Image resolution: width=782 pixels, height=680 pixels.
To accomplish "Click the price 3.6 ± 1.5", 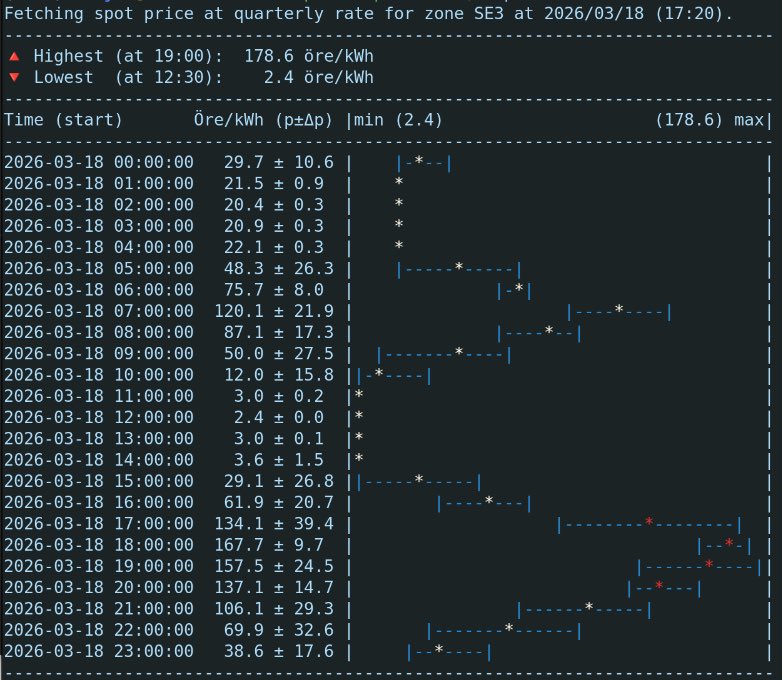I will coord(279,460).
